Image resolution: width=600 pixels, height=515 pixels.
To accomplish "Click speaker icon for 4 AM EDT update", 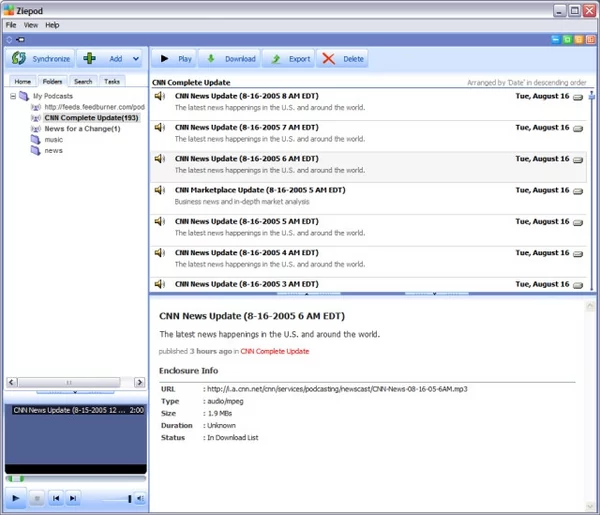I will coord(160,253).
